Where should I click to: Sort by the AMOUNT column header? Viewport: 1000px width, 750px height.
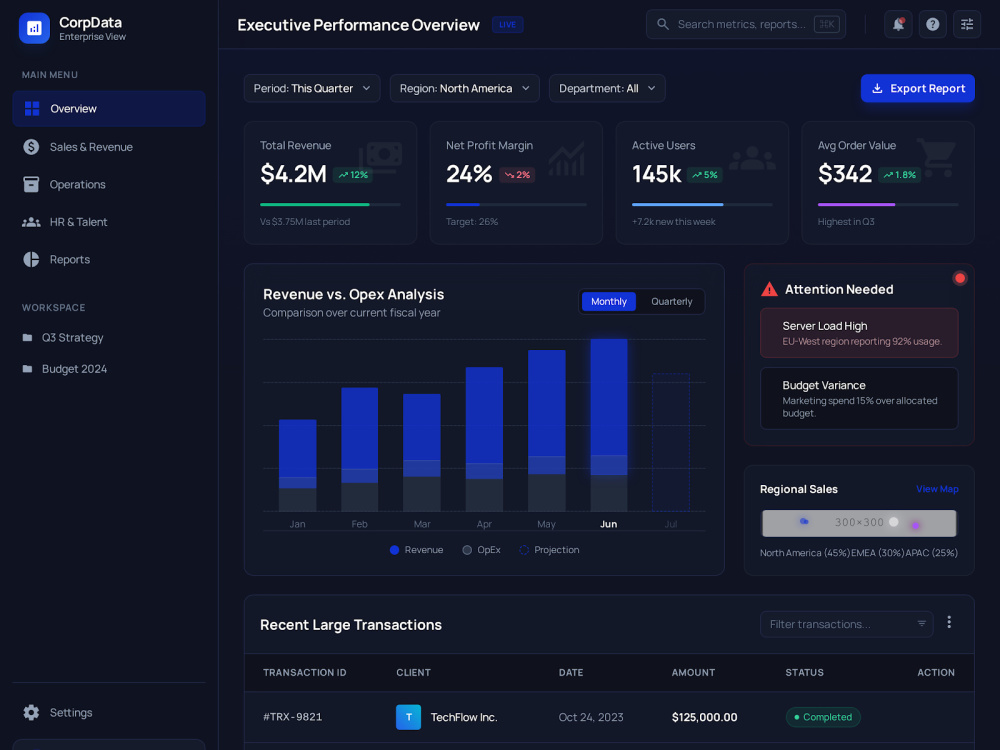tap(693, 673)
